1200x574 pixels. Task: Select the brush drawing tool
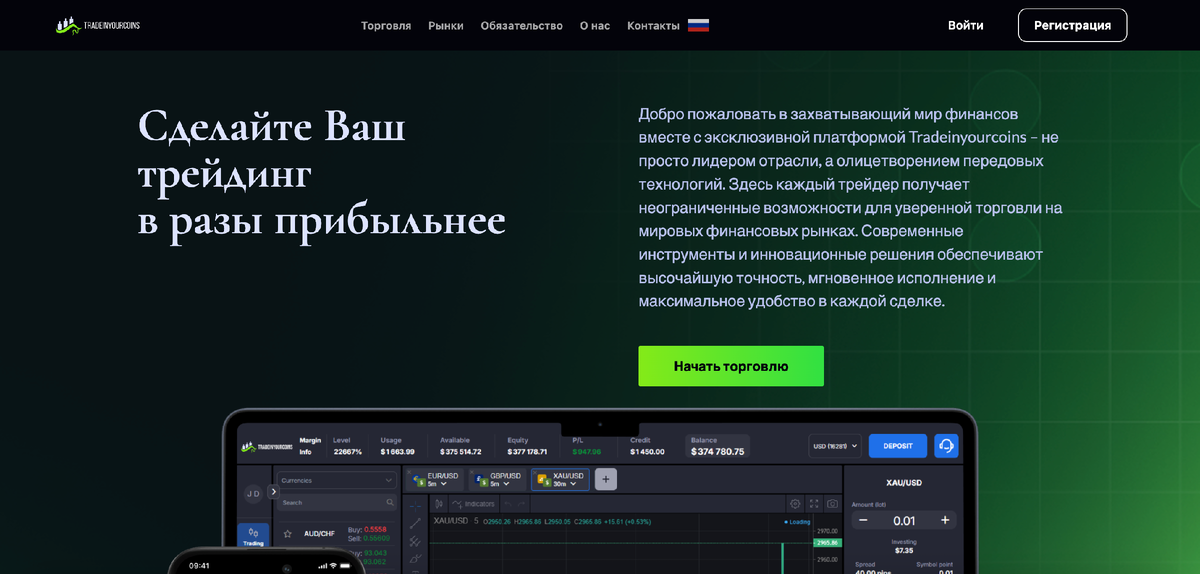coord(415,558)
